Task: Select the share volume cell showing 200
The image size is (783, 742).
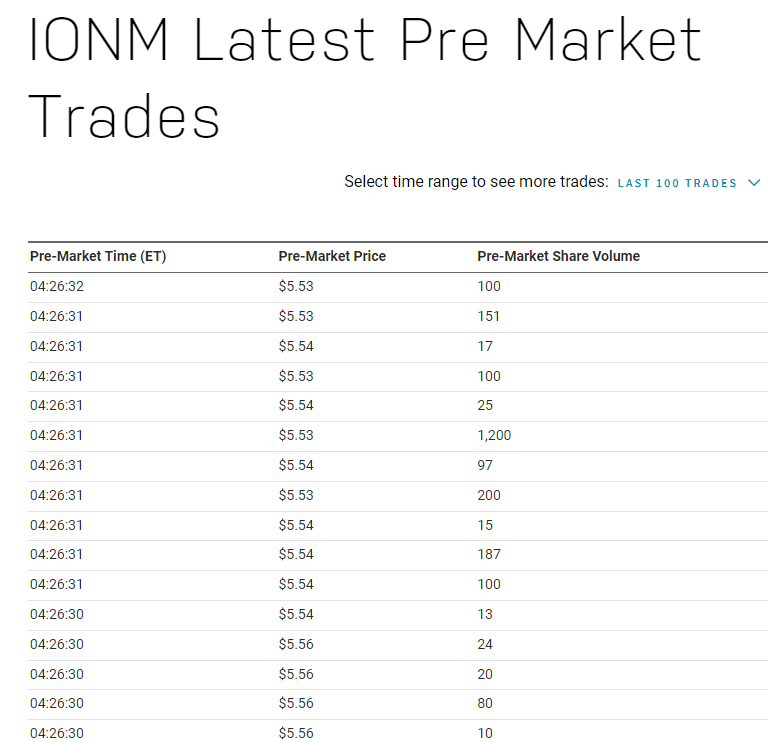Action: [489, 496]
